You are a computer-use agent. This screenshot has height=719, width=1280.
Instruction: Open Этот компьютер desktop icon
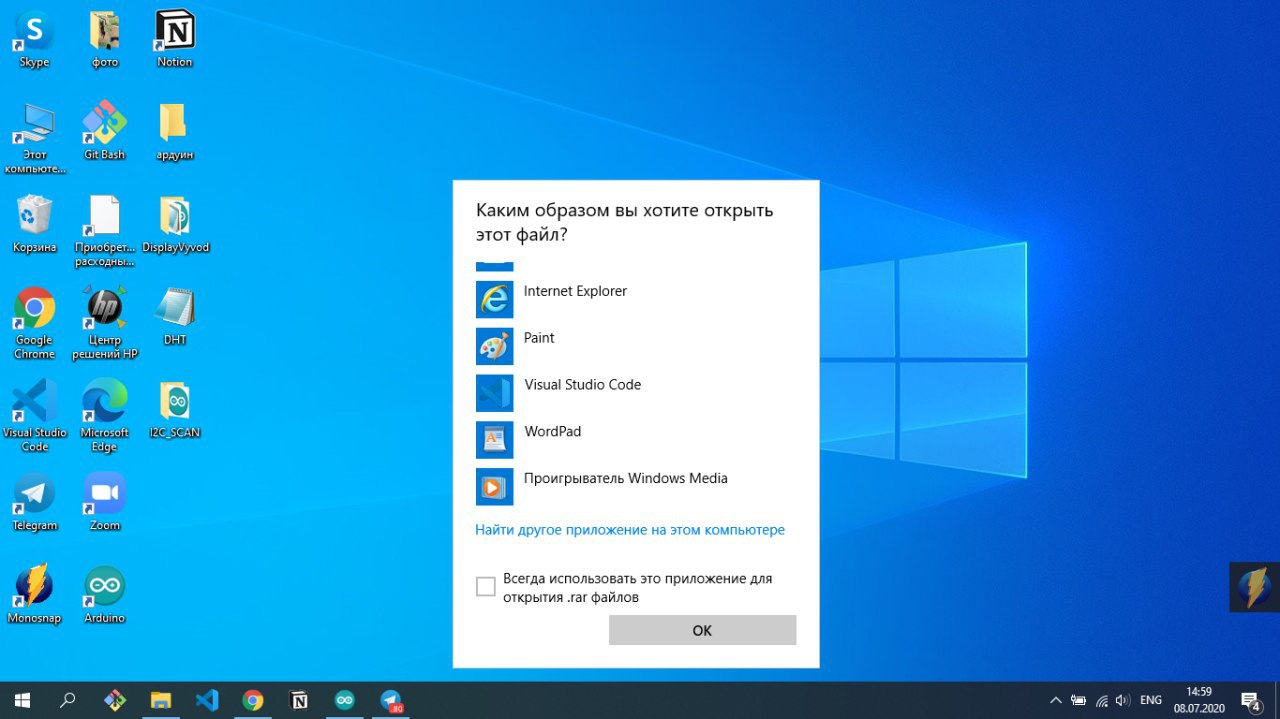point(35,137)
